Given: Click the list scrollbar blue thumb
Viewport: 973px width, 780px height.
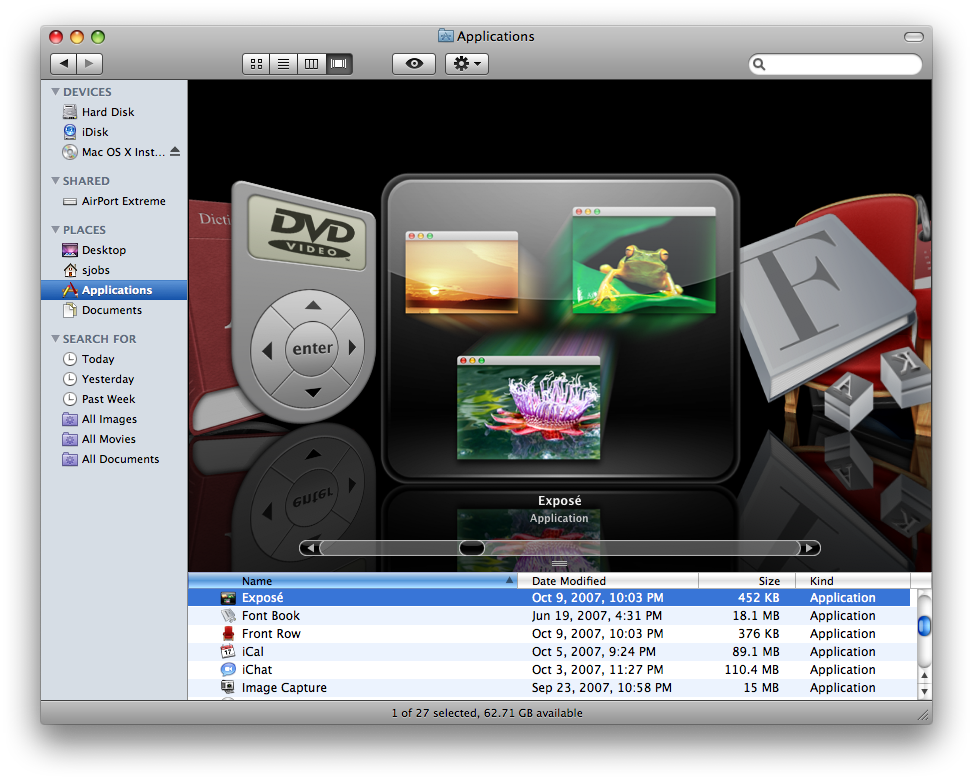Looking at the screenshot, I should (x=924, y=625).
